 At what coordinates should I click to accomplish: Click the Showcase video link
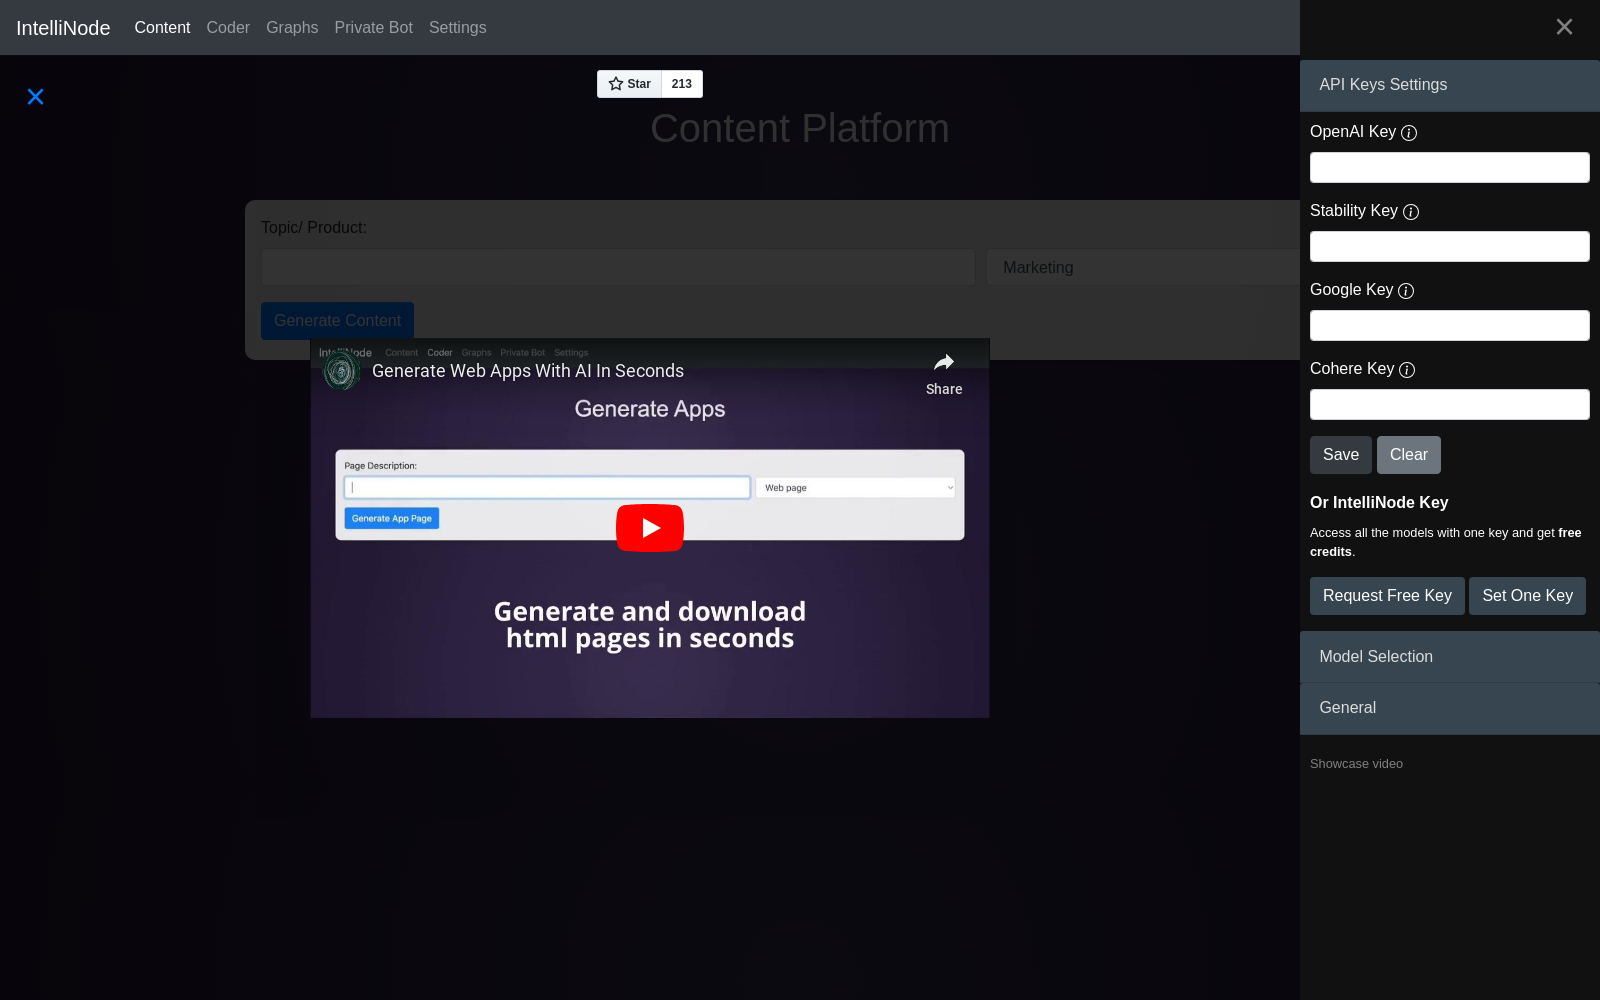tap(1356, 764)
